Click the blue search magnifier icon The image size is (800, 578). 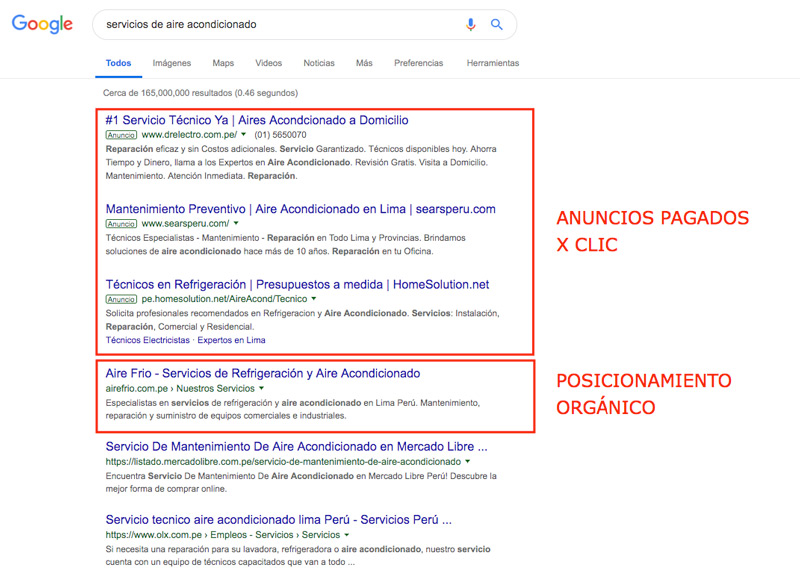(496, 24)
